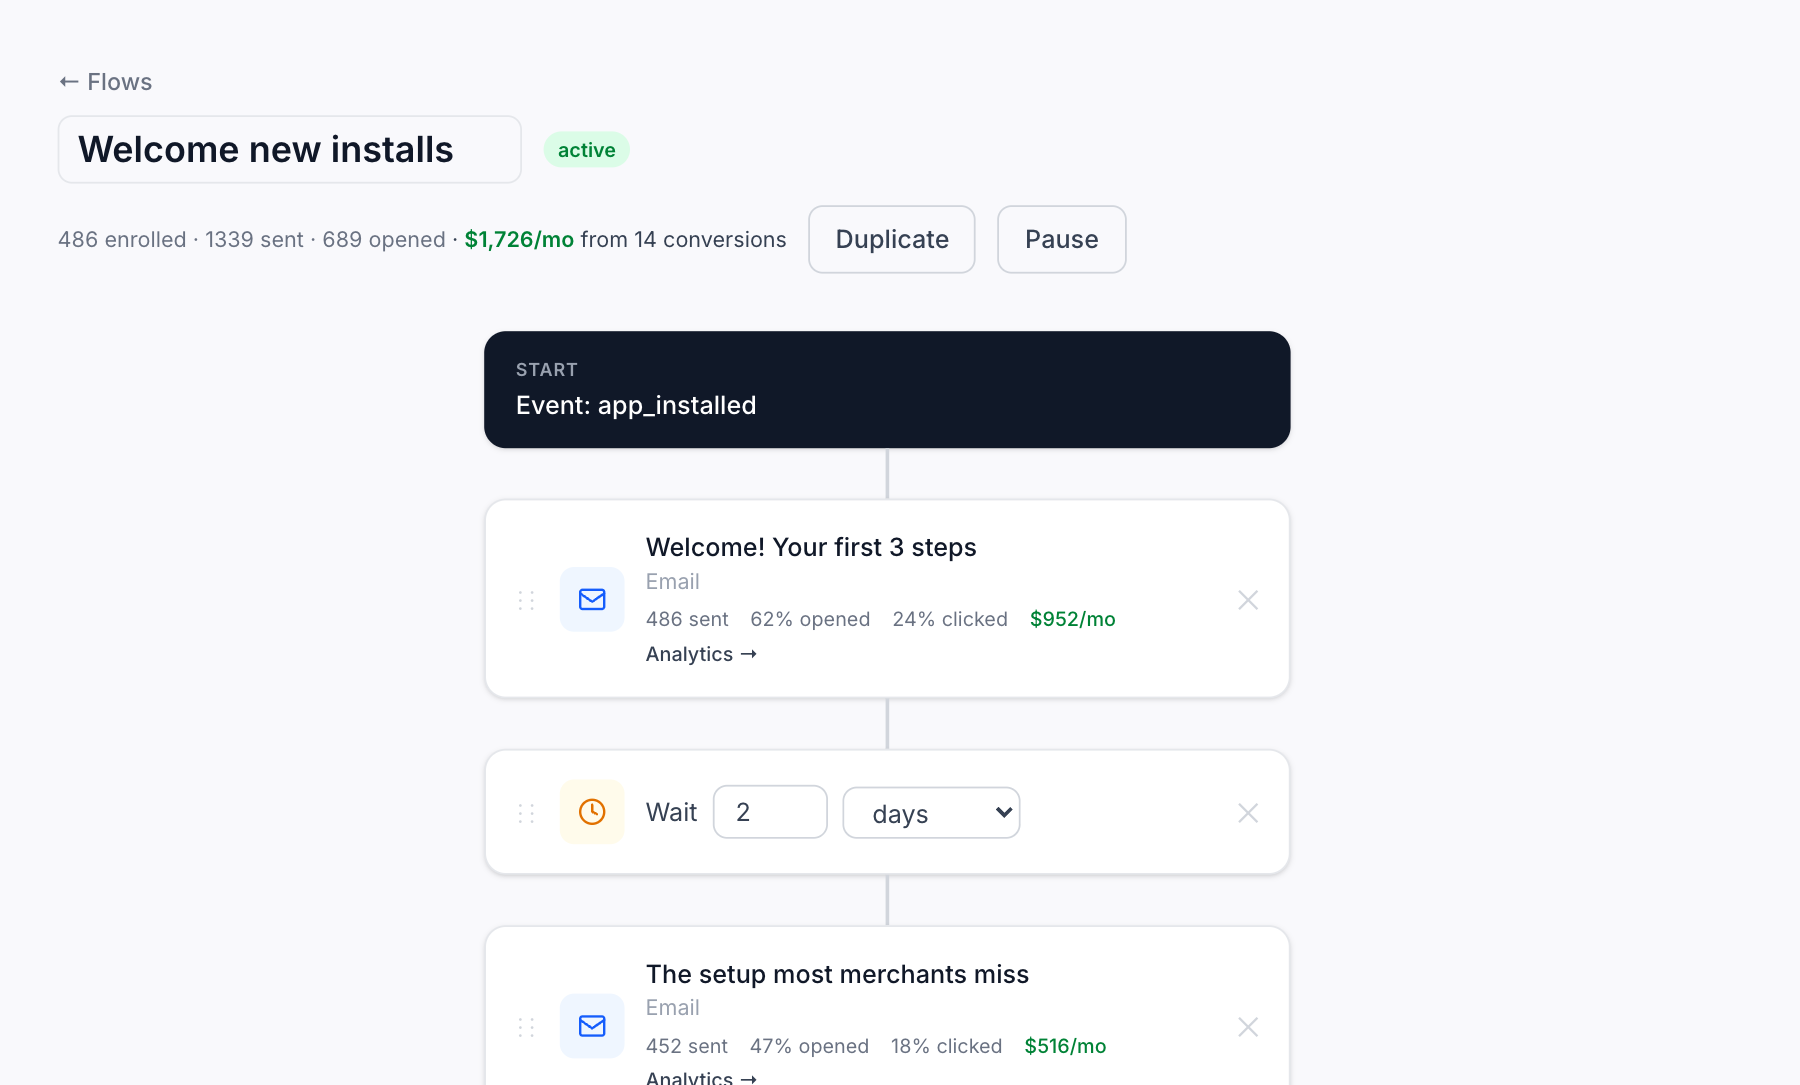Go back to Flows list
The image size is (1800, 1085).
105,82
